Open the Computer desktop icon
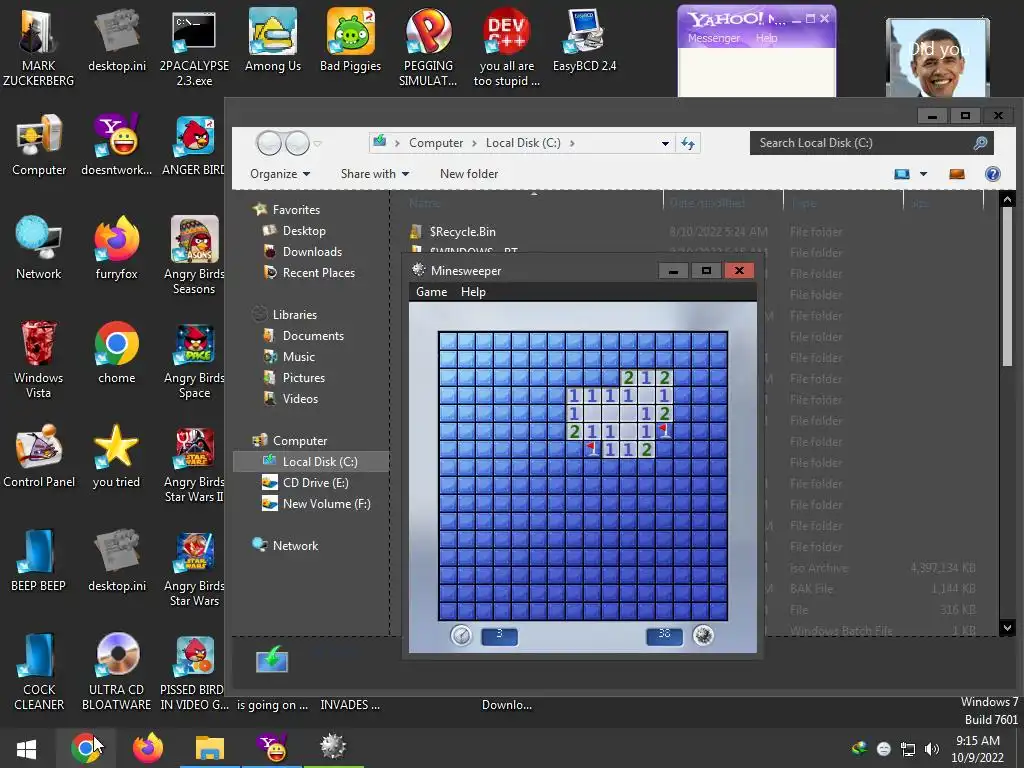 (x=39, y=145)
